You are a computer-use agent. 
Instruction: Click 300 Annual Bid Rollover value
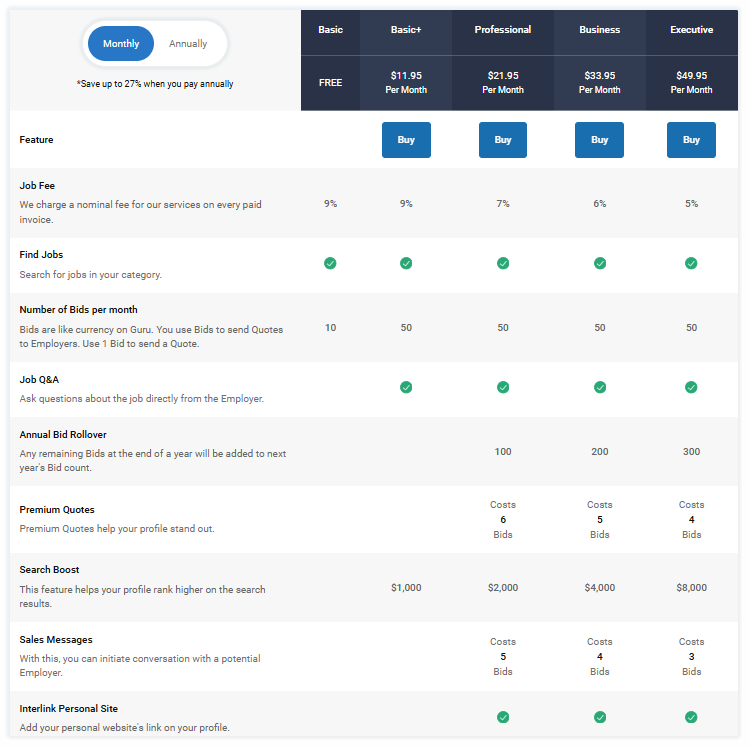click(x=691, y=452)
